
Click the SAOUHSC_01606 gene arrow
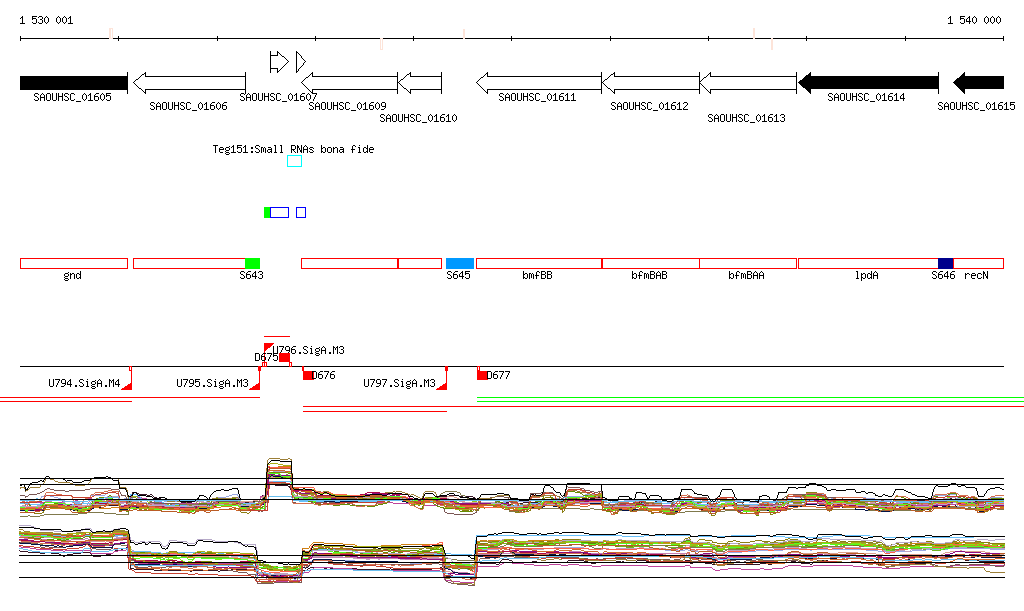[x=189, y=82]
